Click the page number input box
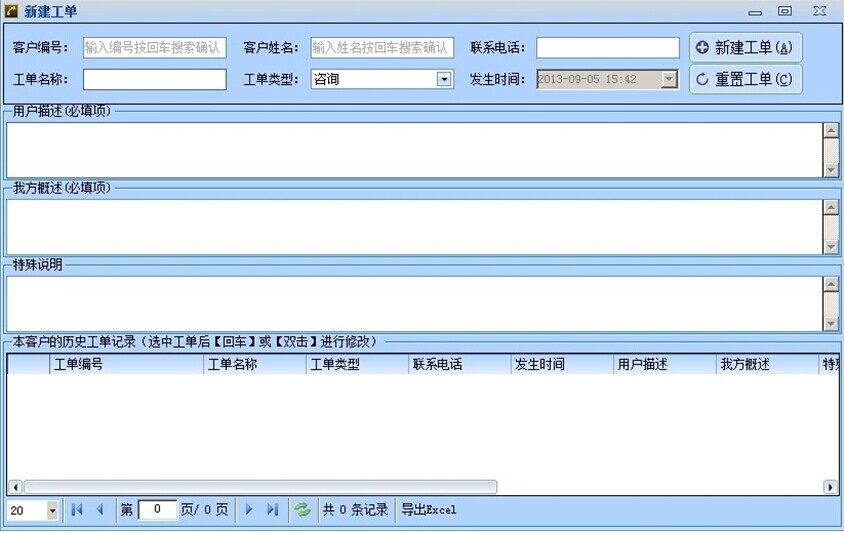 click(x=157, y=510)
